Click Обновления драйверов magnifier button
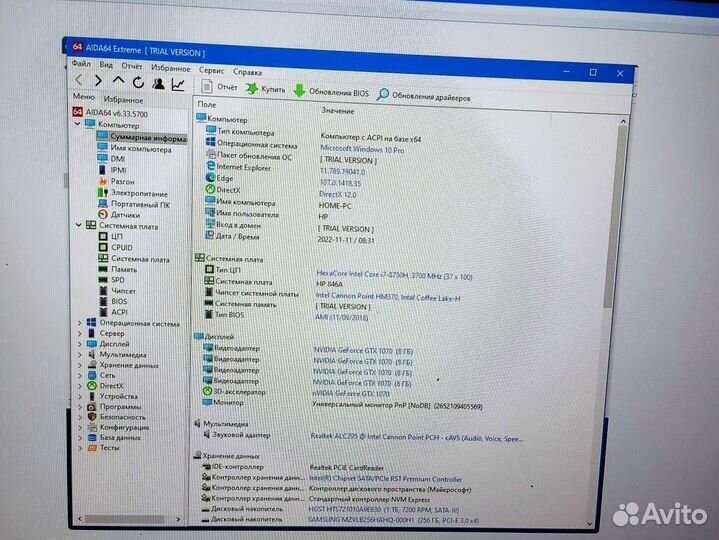 pos(423,96)
